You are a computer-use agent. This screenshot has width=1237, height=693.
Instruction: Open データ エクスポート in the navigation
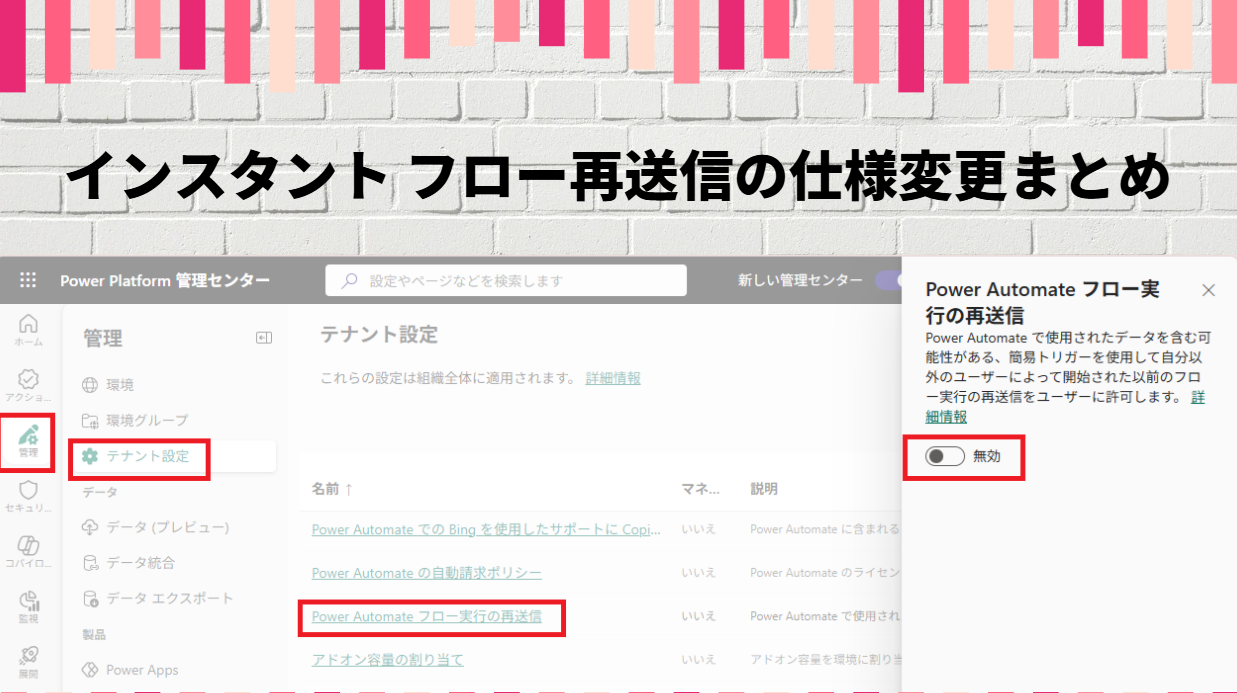pyautogui.click(x=169, y=598)
